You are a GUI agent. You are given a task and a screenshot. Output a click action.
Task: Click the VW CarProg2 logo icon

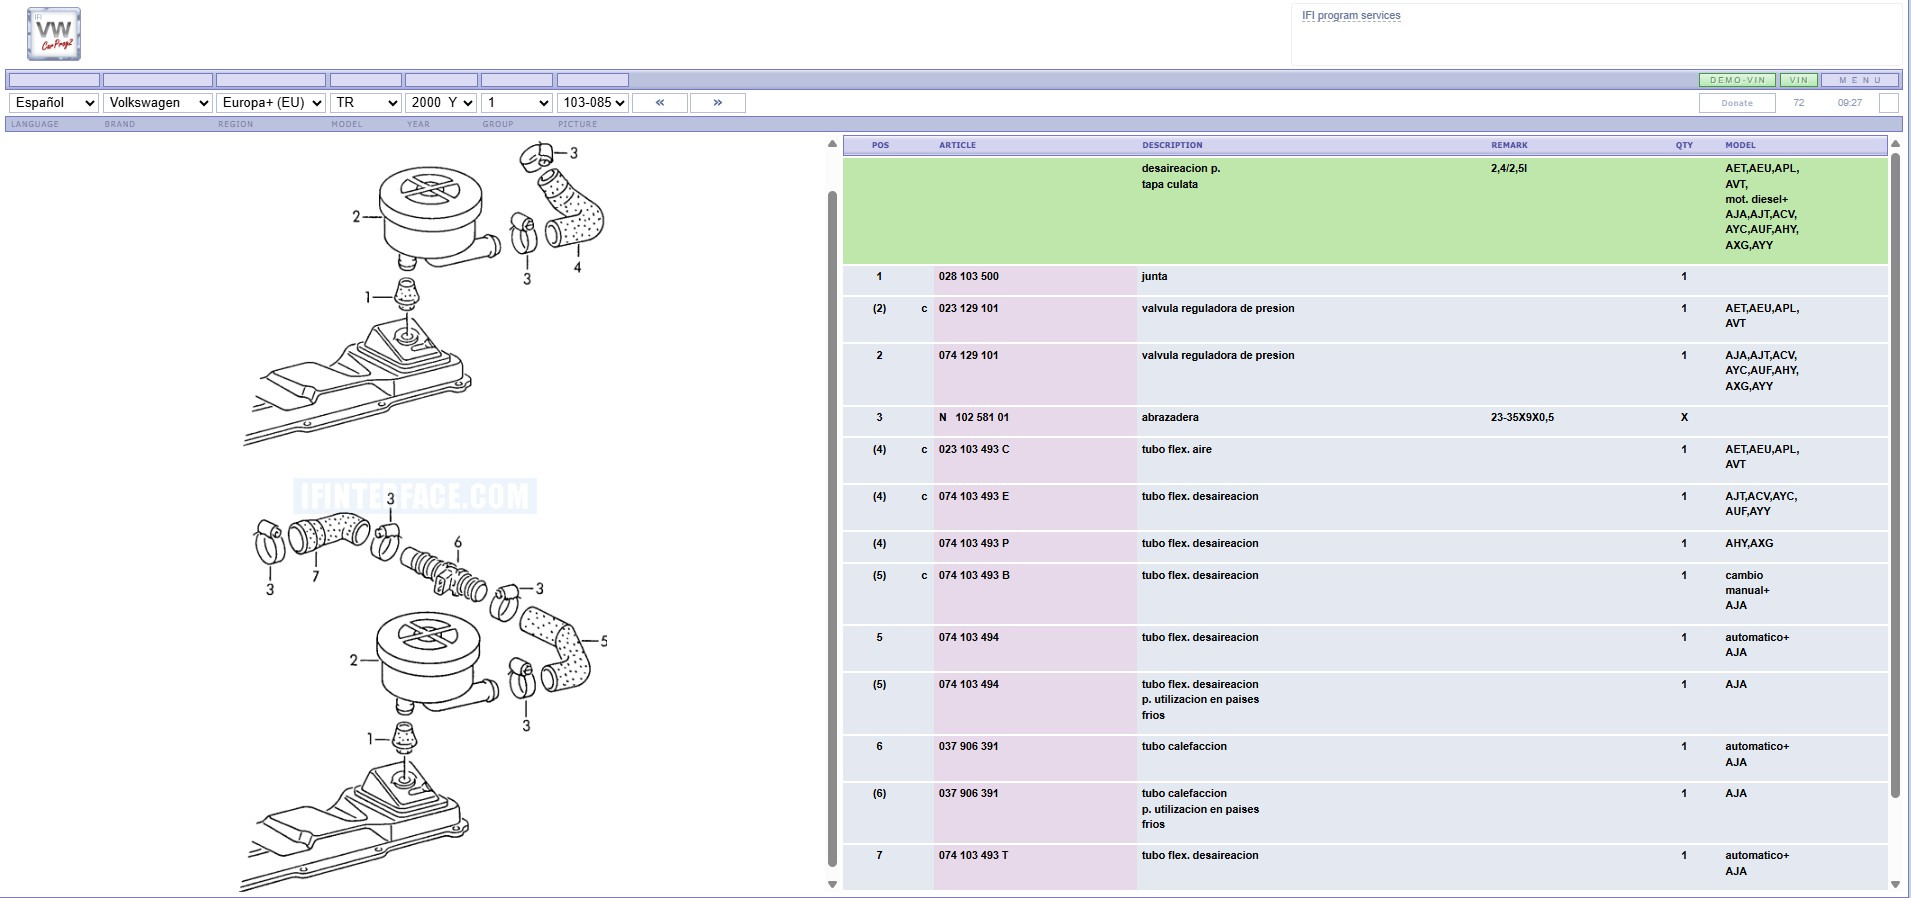click(x=54, y=34)
